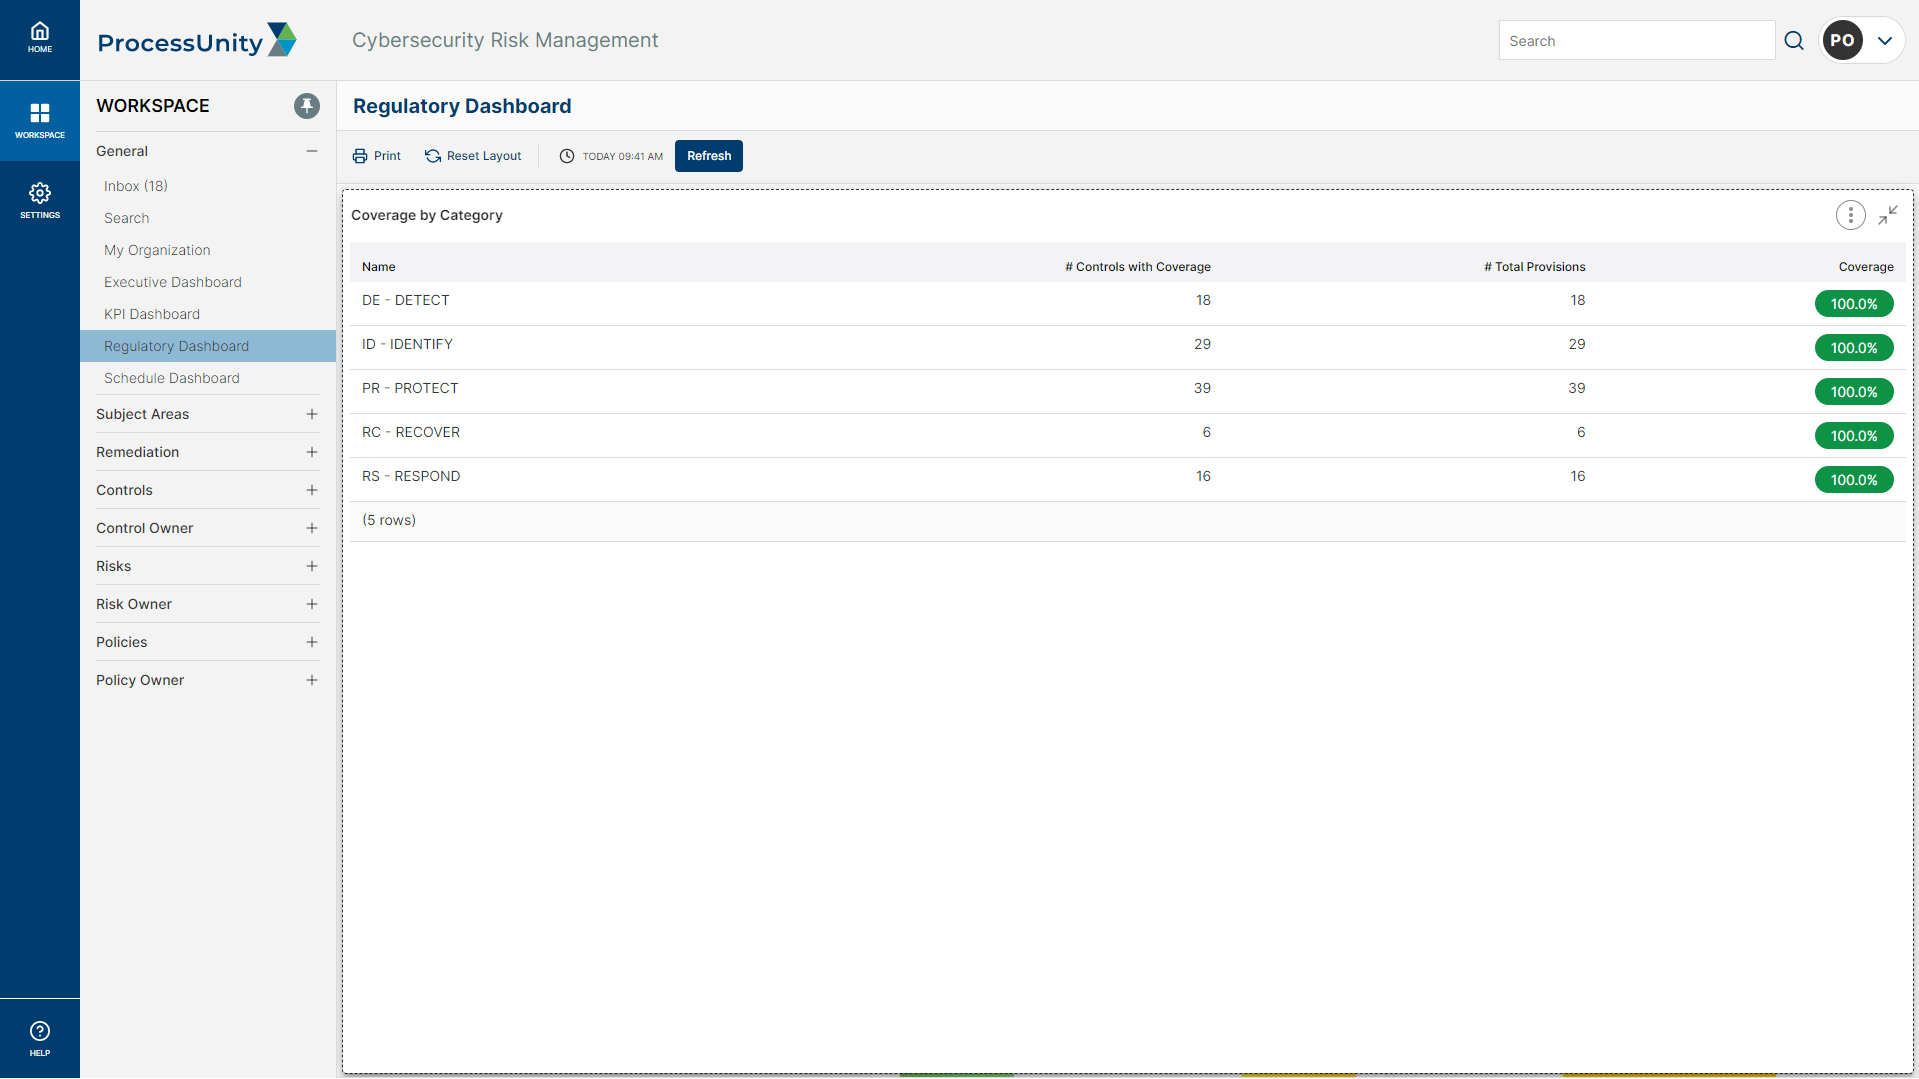
Task: Click the (5 rows) footer text
Action: (389, 520)
